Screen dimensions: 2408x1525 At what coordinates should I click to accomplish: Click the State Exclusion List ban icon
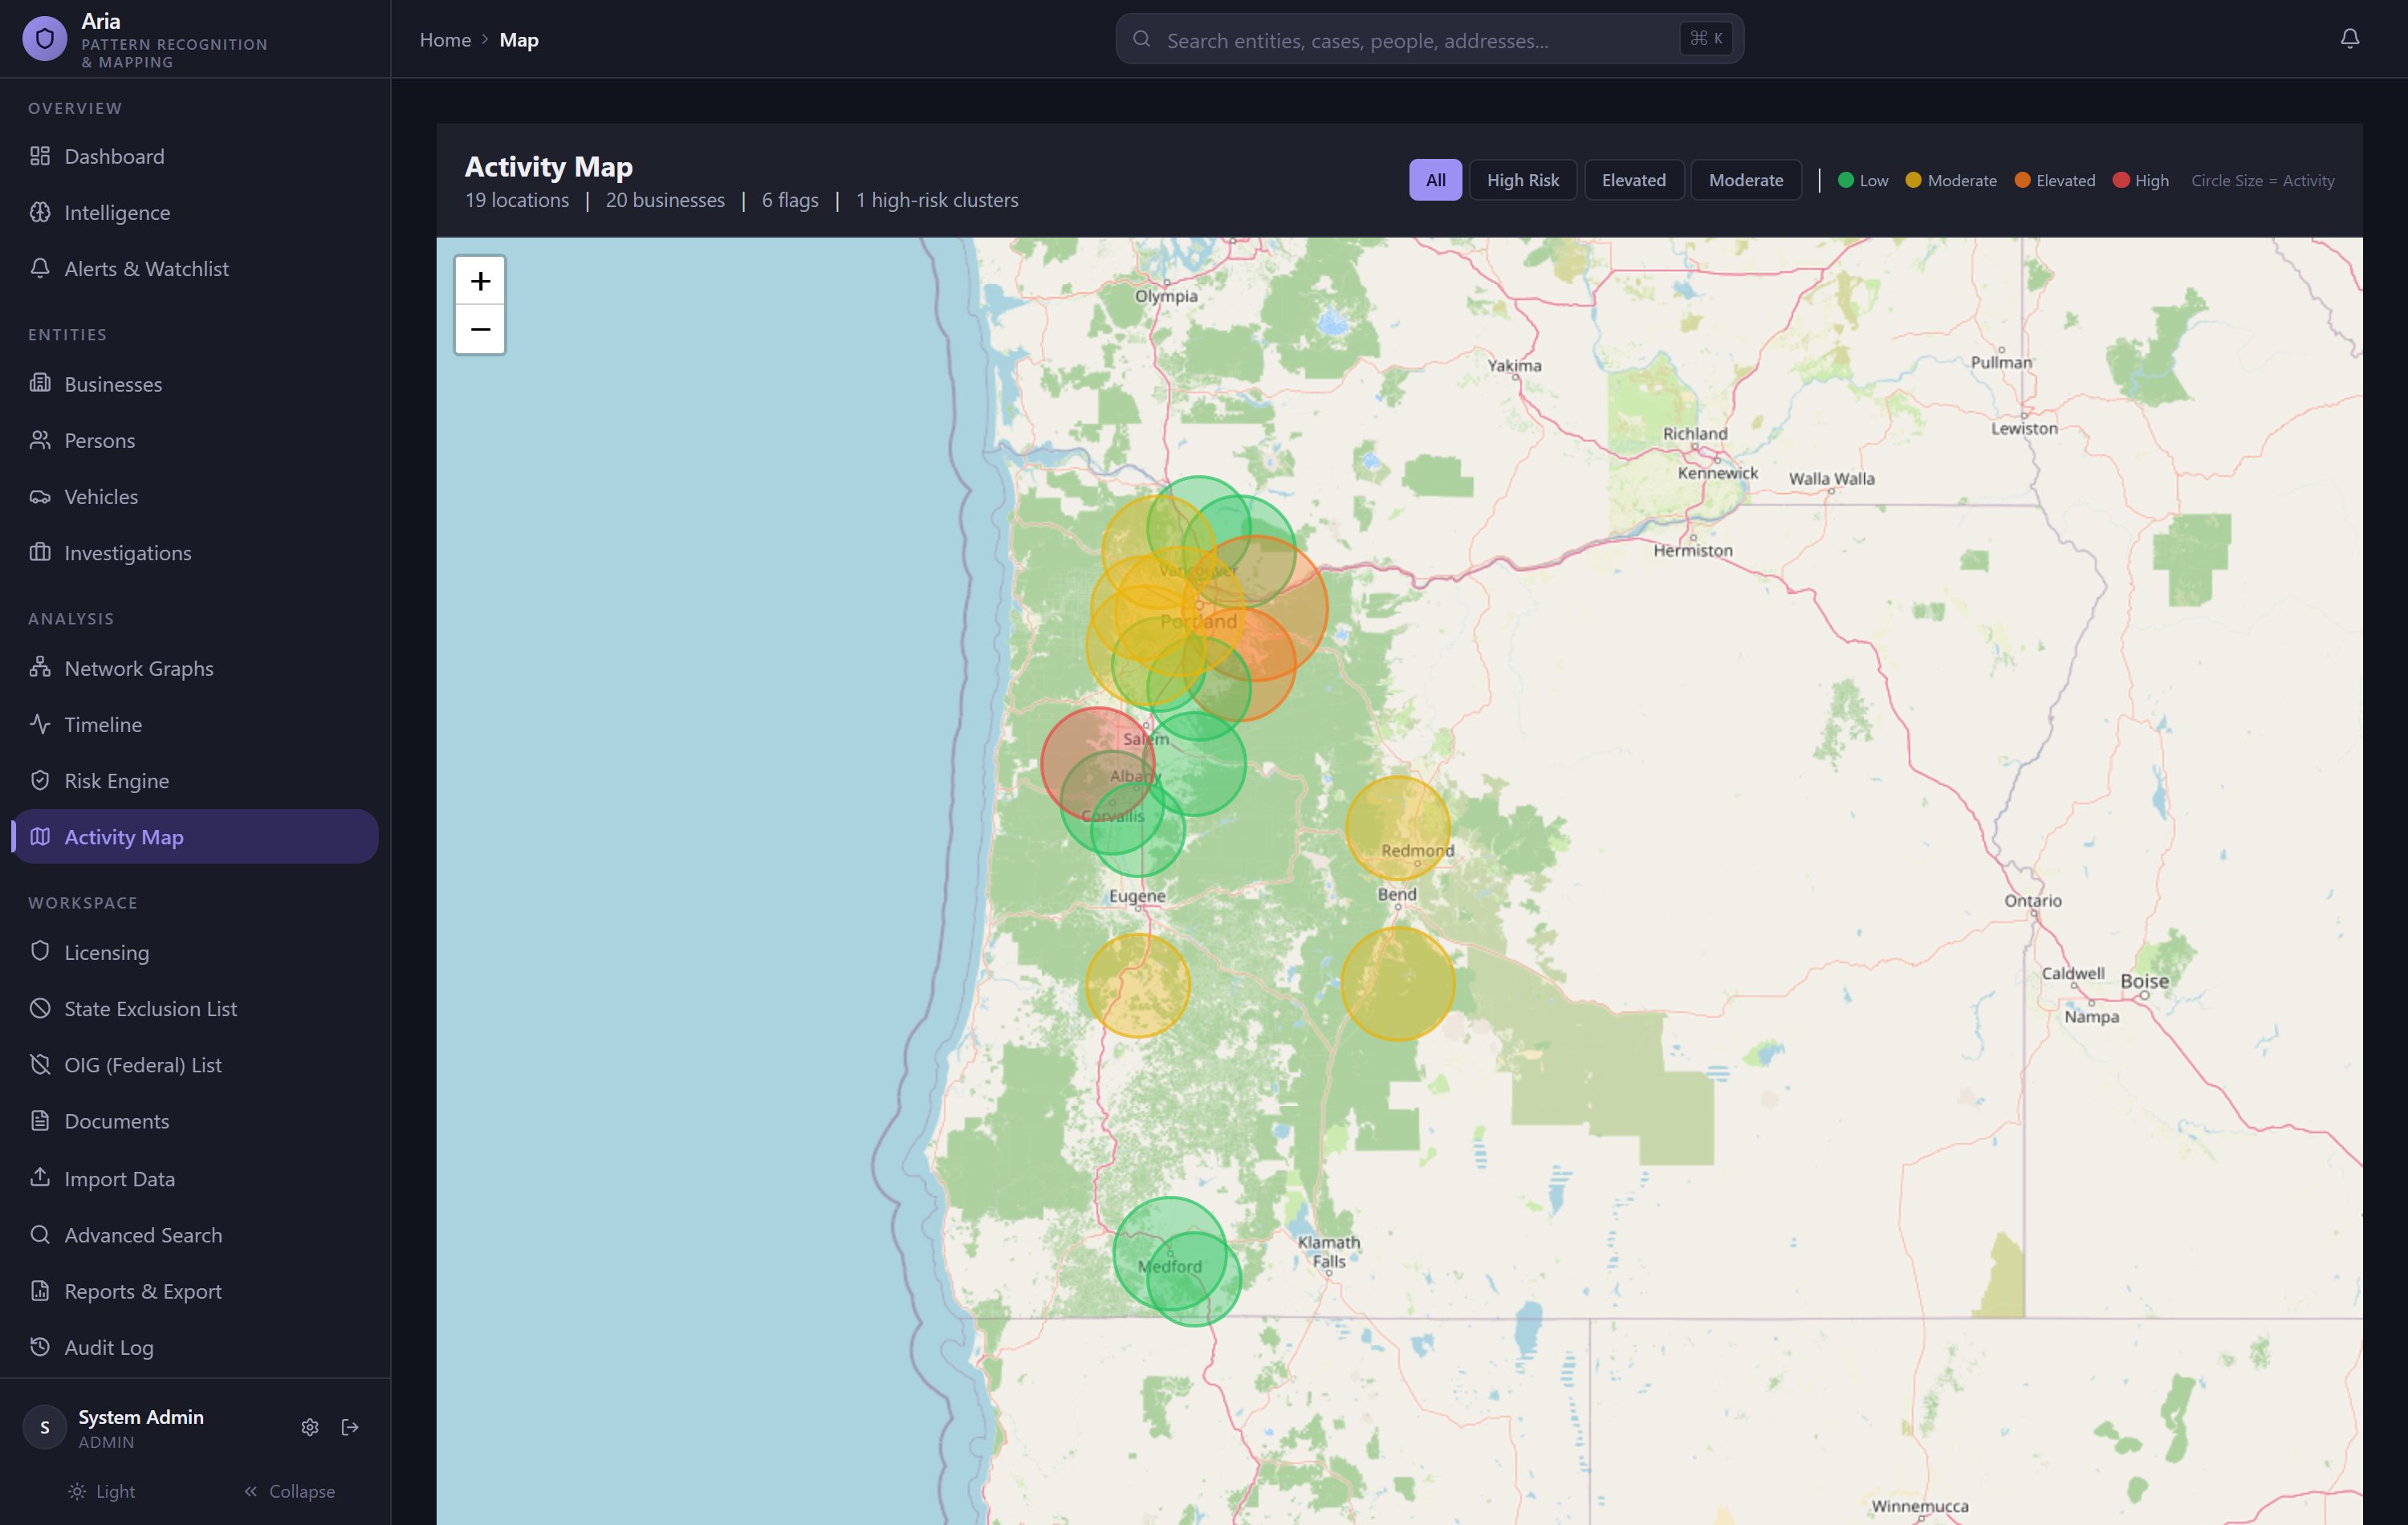pyautogui.click(x=40, y=1008)
